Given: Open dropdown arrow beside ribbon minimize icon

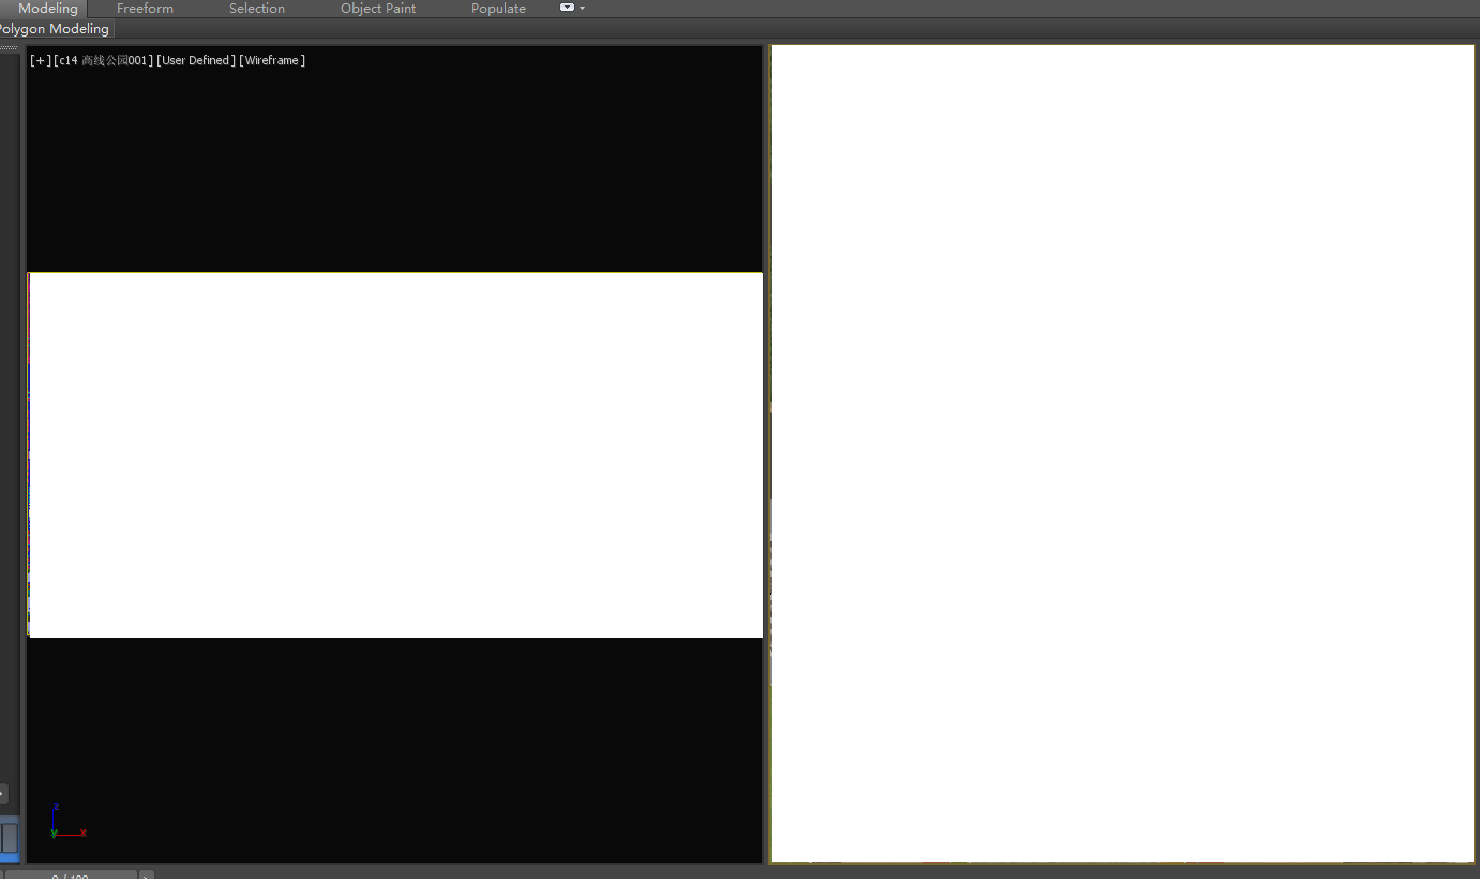Looking at the screenshot, I should tap(582, 8).
